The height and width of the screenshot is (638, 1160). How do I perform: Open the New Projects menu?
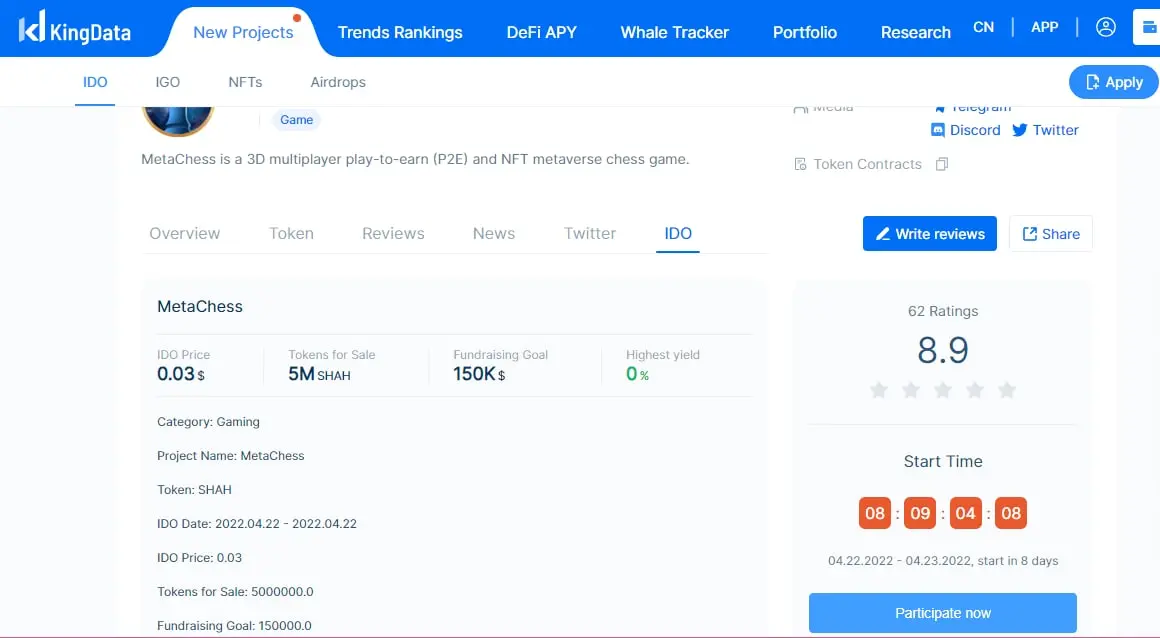coord(243,33)
